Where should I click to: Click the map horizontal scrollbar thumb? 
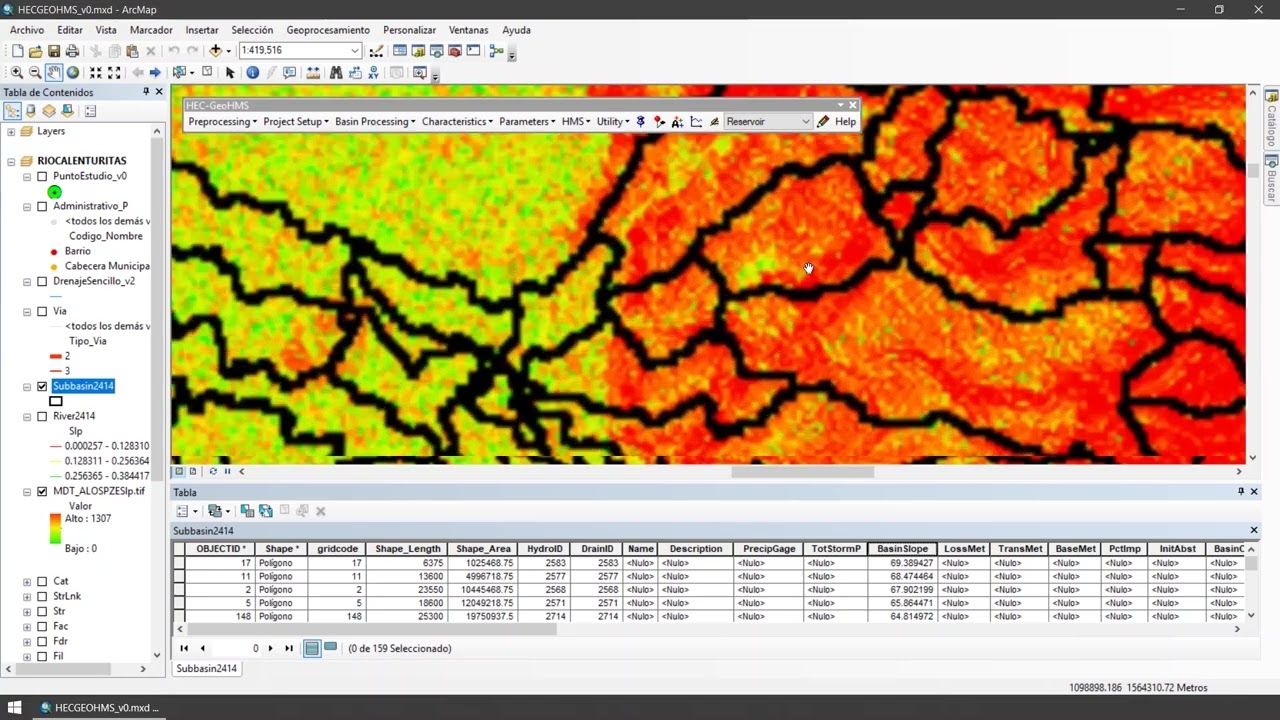click(x=802, y=472)
